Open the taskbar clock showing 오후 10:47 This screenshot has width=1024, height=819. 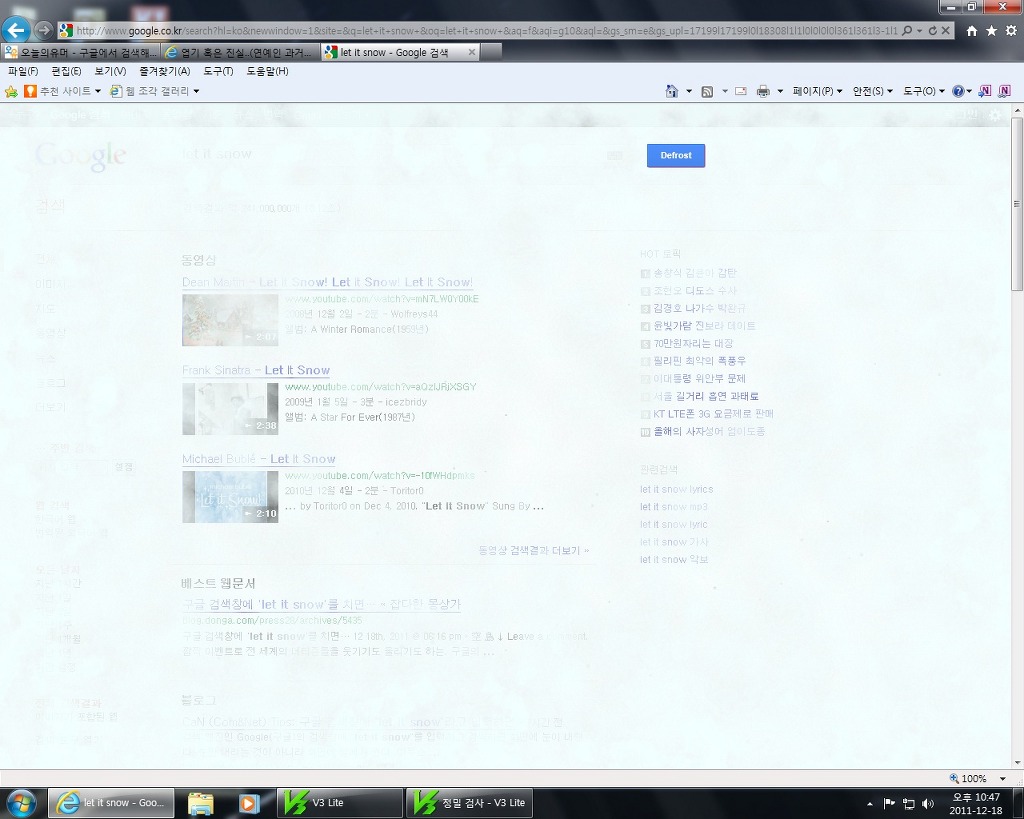976,803
